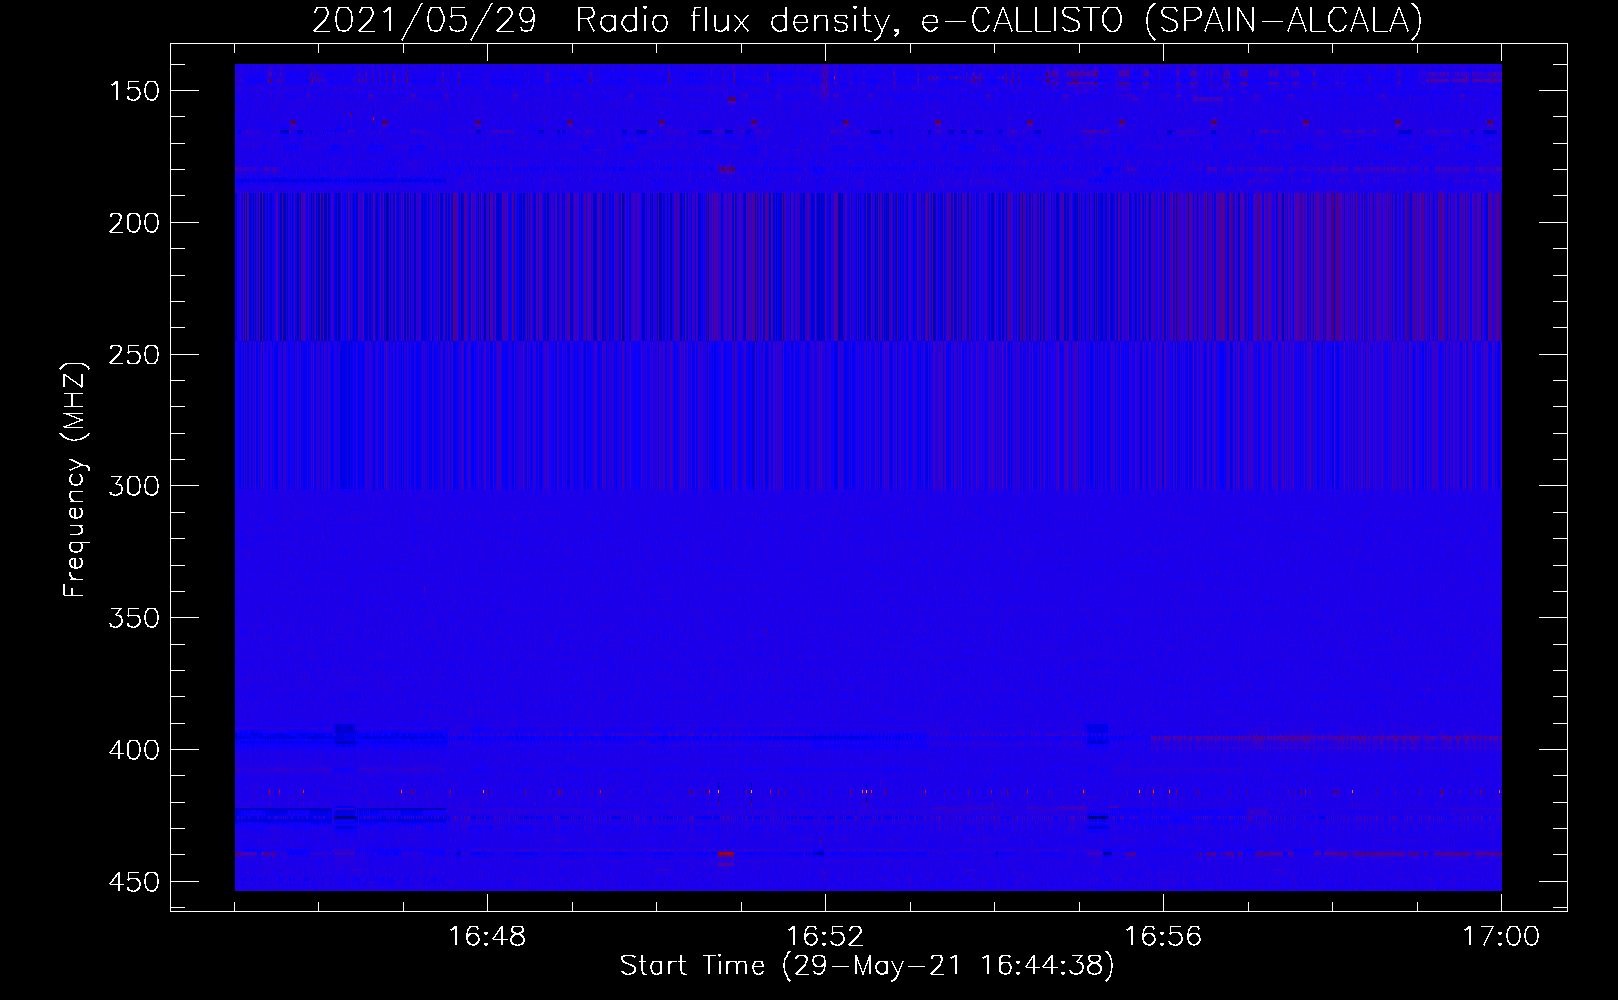The height and width of the screenshot is (1000, 1618).
Task: Select the 400 frequency tick label
Action: point(133,750)
